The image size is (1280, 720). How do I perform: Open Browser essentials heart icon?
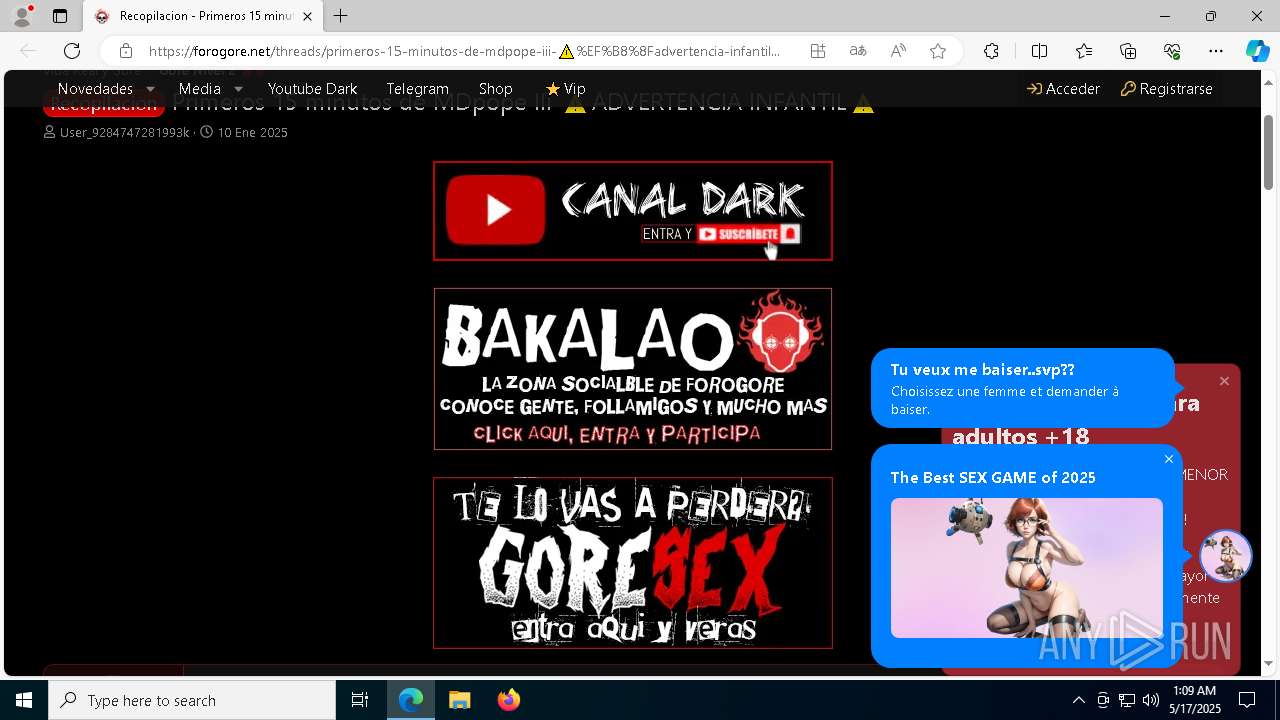point(1172,51)
